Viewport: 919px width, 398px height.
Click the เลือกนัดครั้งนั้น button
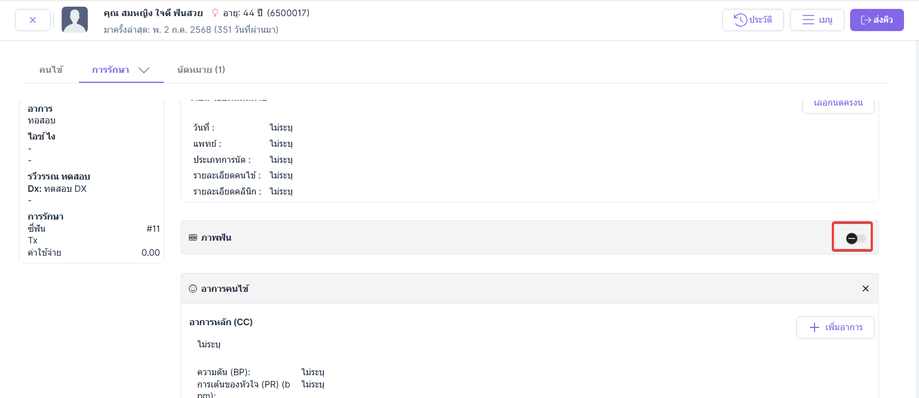tap(838, 104)
